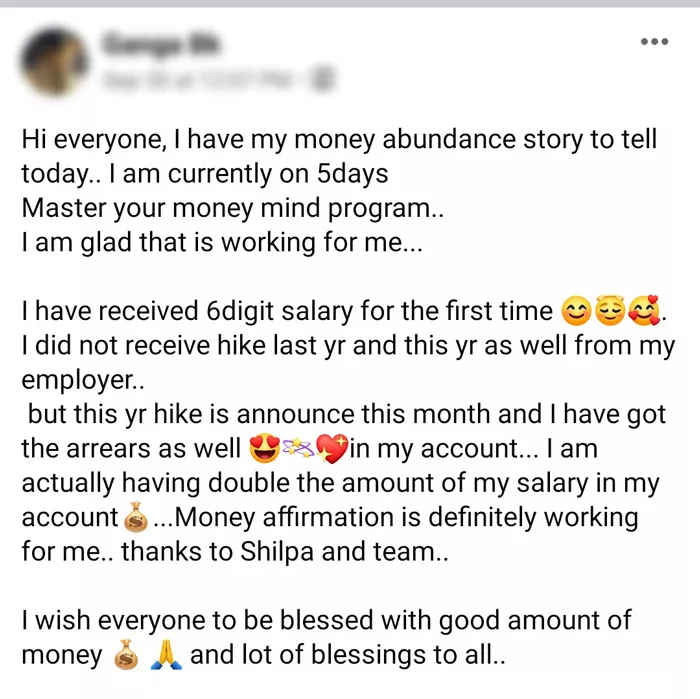Click the heart-eyes emoji after 'arrears as well'
700x699 pixels.
(264, 449)
